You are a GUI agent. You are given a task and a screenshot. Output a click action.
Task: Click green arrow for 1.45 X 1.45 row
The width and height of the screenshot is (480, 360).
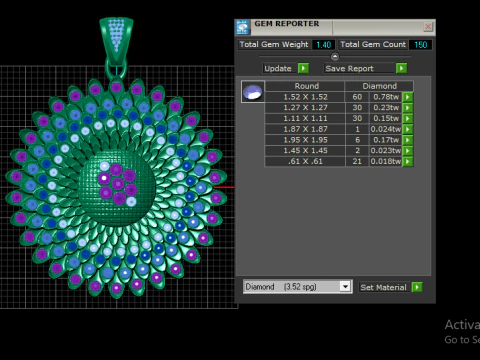point(408,151)
